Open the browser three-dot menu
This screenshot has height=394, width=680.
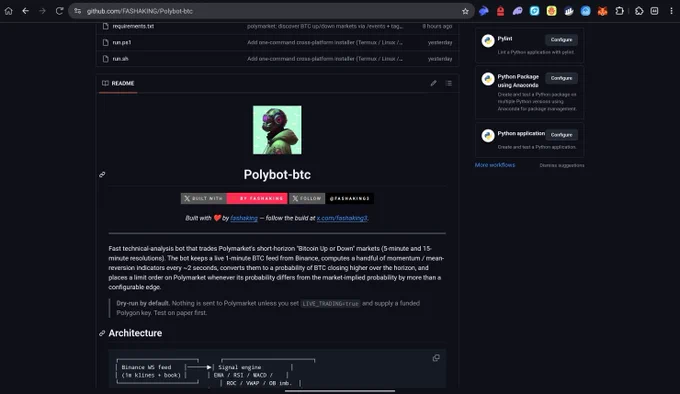click(671, 11)
